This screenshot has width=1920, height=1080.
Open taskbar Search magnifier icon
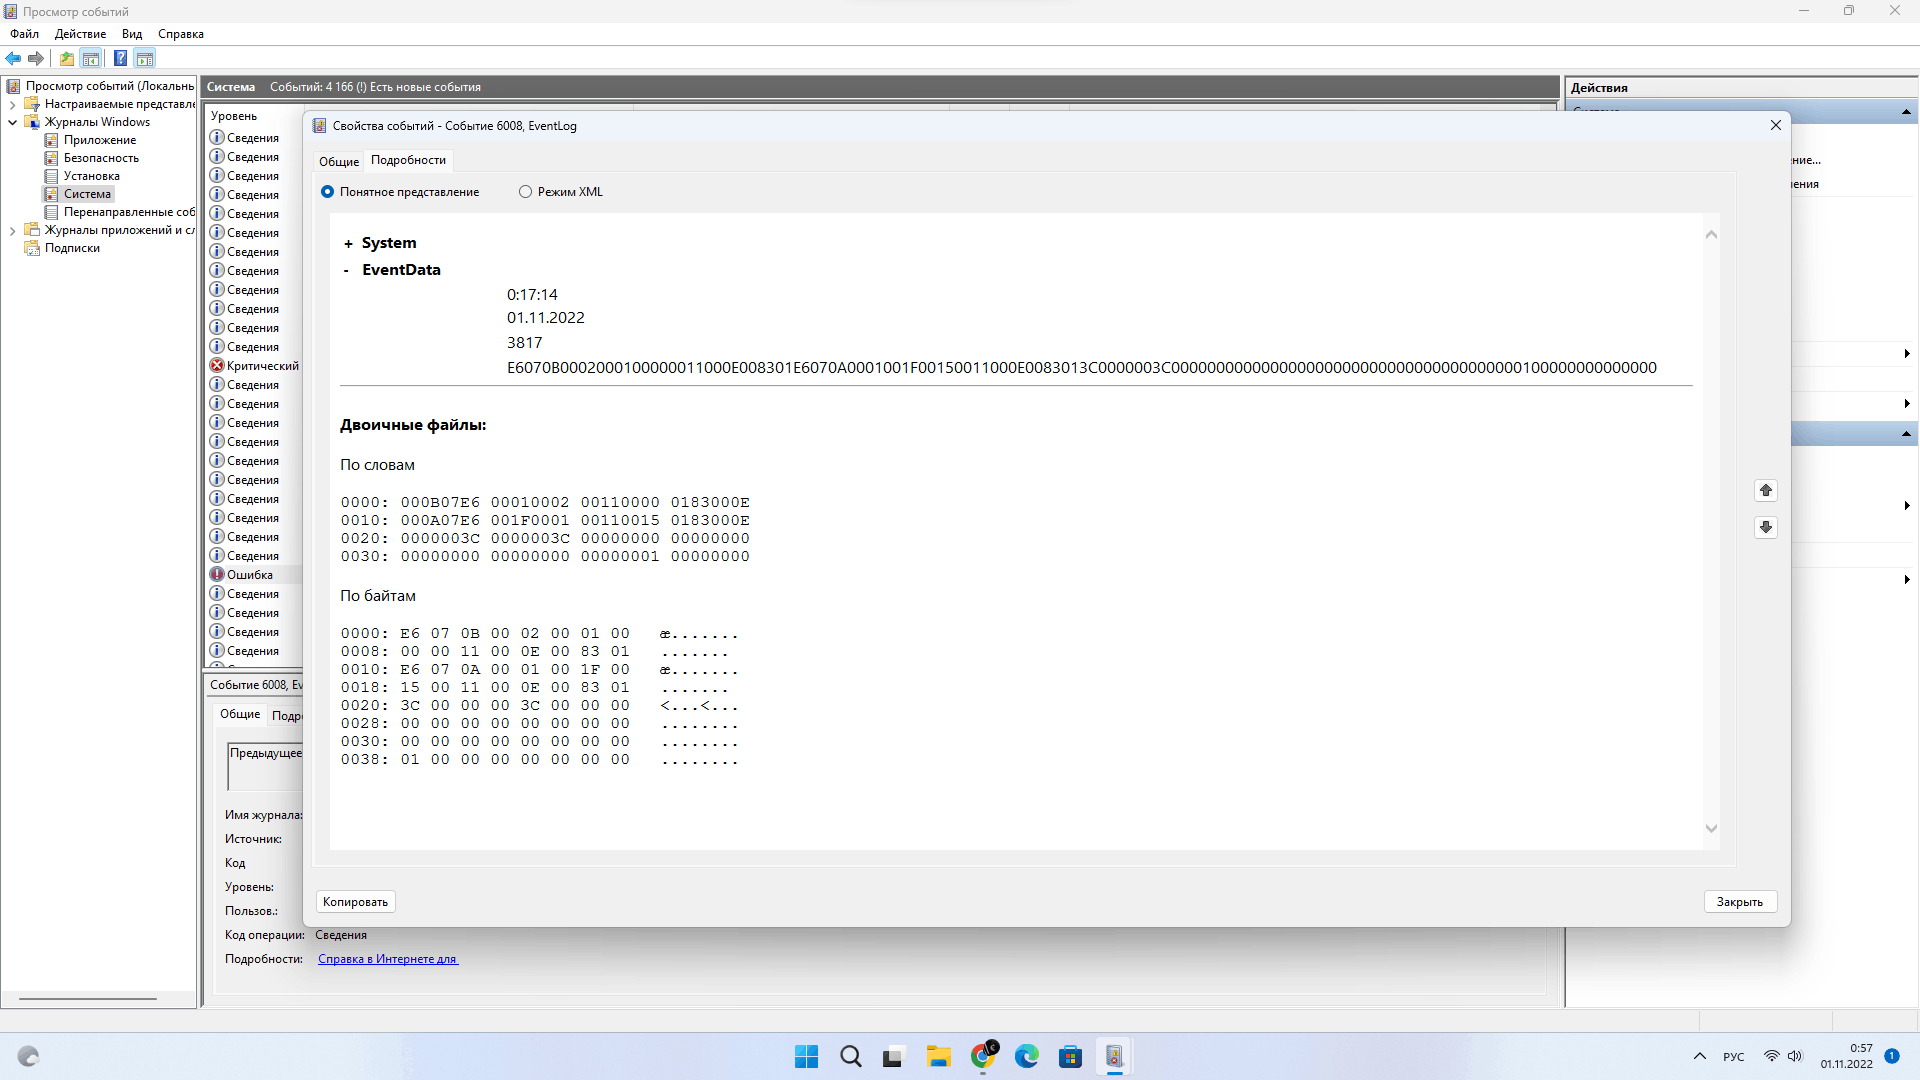tap(851, 1056)
